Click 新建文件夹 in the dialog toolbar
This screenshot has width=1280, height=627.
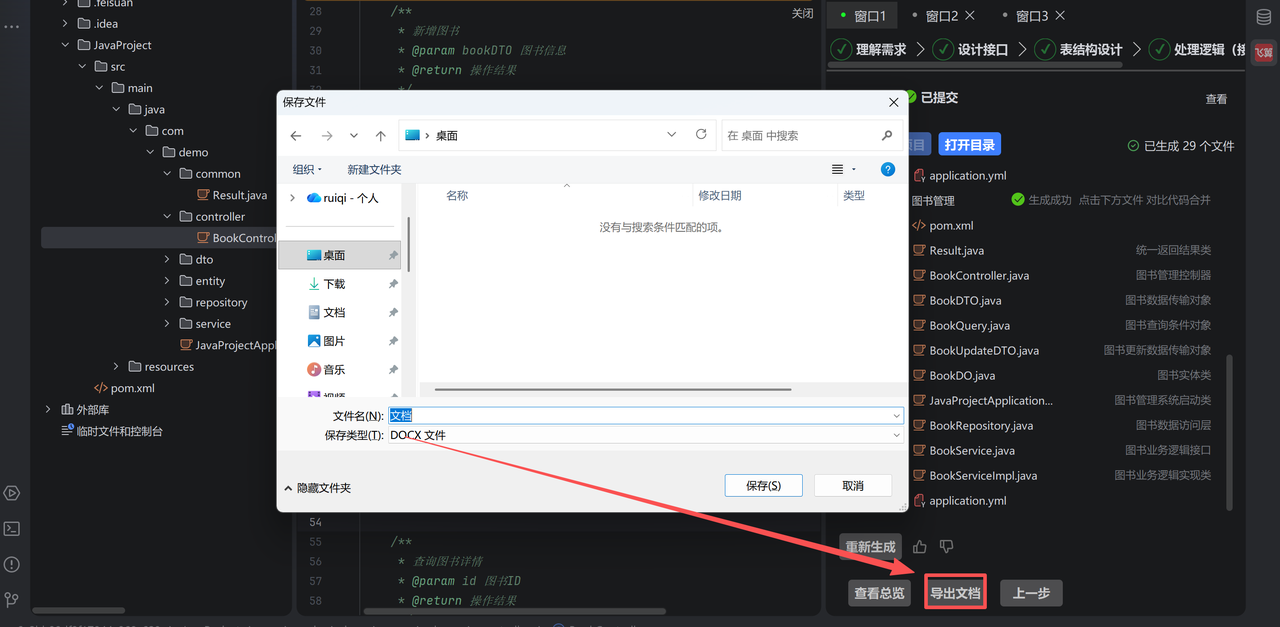[374, 169]
